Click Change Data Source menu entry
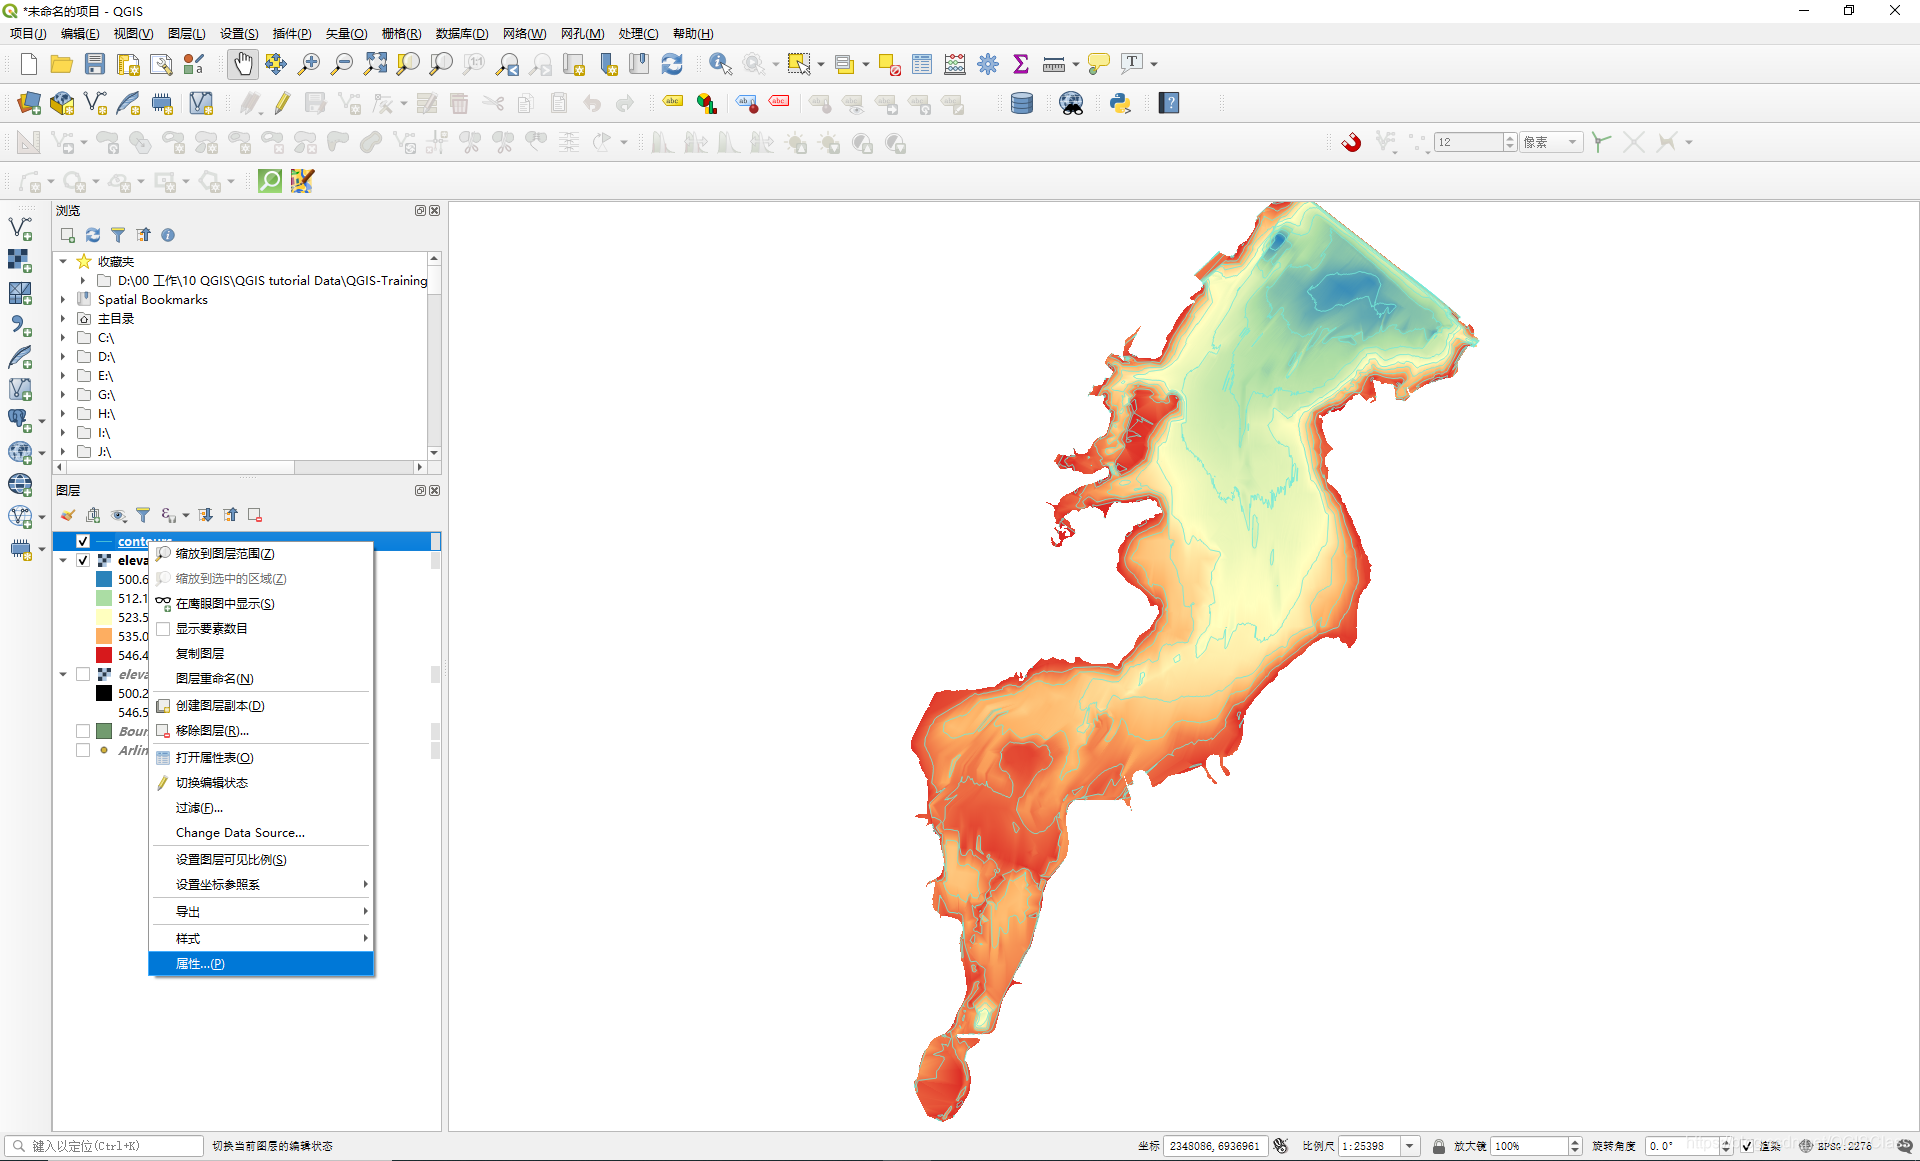Viewport: 1920px width, 1161px height. tap(262, 832)
